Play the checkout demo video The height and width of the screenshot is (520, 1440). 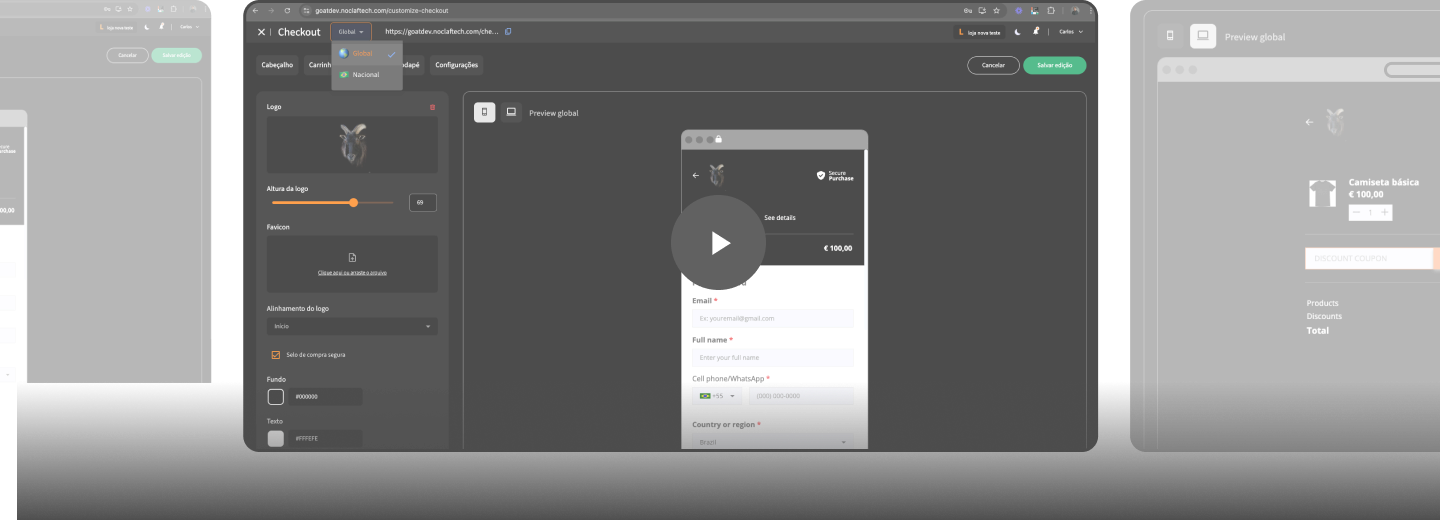click(x=718, y=243)
